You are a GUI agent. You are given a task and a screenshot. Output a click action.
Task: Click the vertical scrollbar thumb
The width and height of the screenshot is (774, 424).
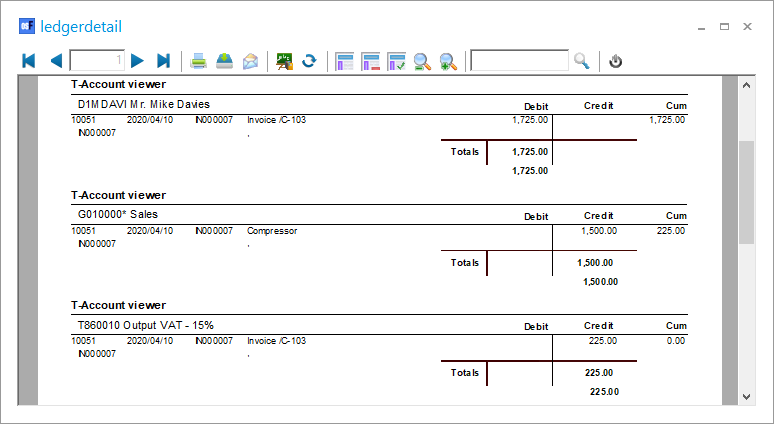pyautogui.click(x=746, y=192)
